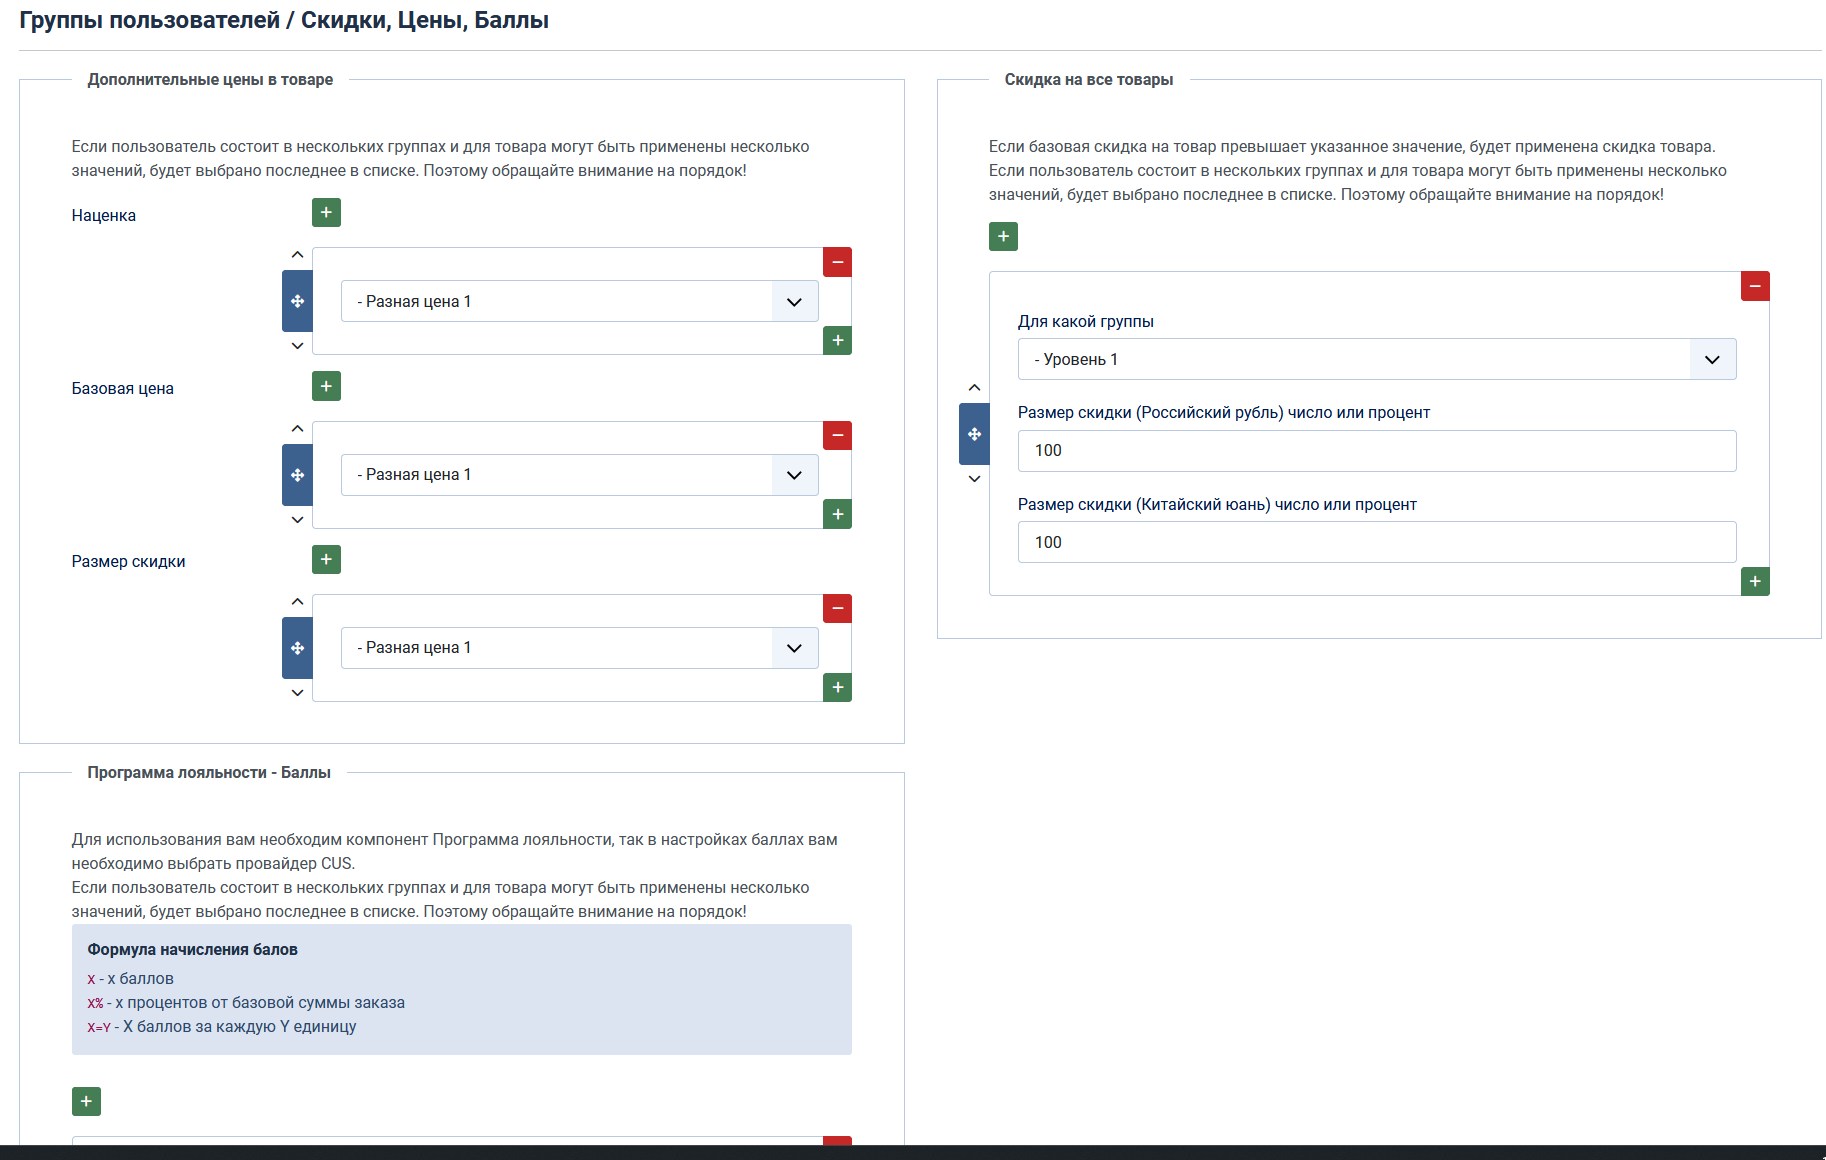Click the Chinese yuan discount input field
1826x1160 pixels.
tap(1376, 542)
